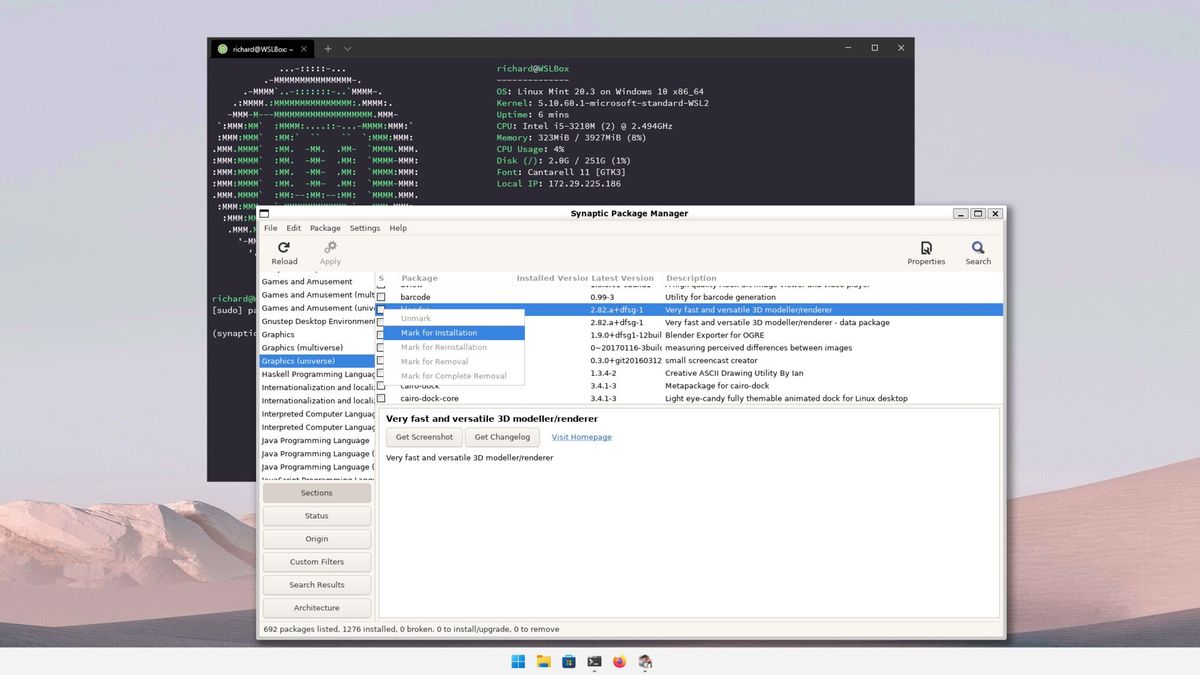Check the cairo-dock package checkbox
1200x675 pixels.
point(381,385)
